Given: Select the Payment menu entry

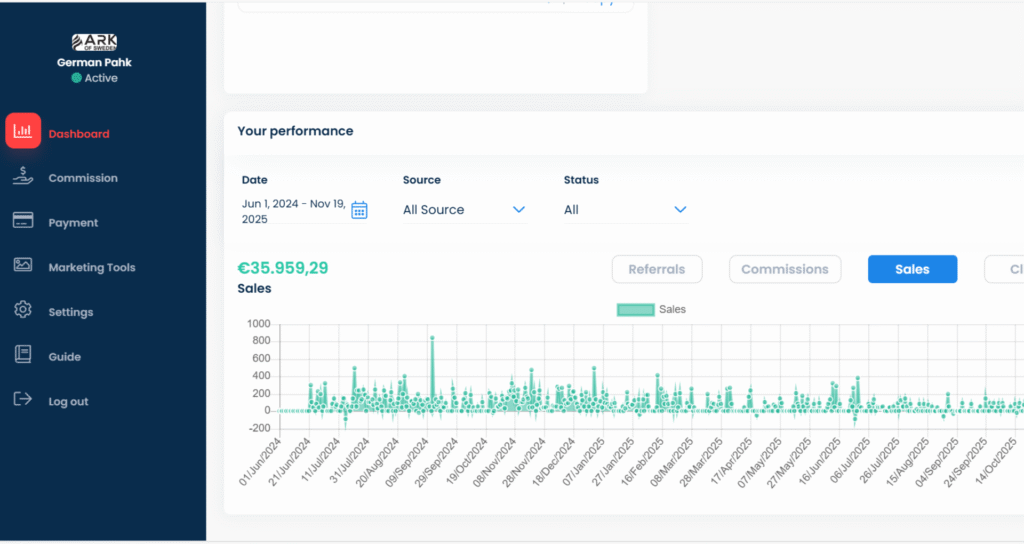Looking at the screenshot, I should (x=73, y=223).
